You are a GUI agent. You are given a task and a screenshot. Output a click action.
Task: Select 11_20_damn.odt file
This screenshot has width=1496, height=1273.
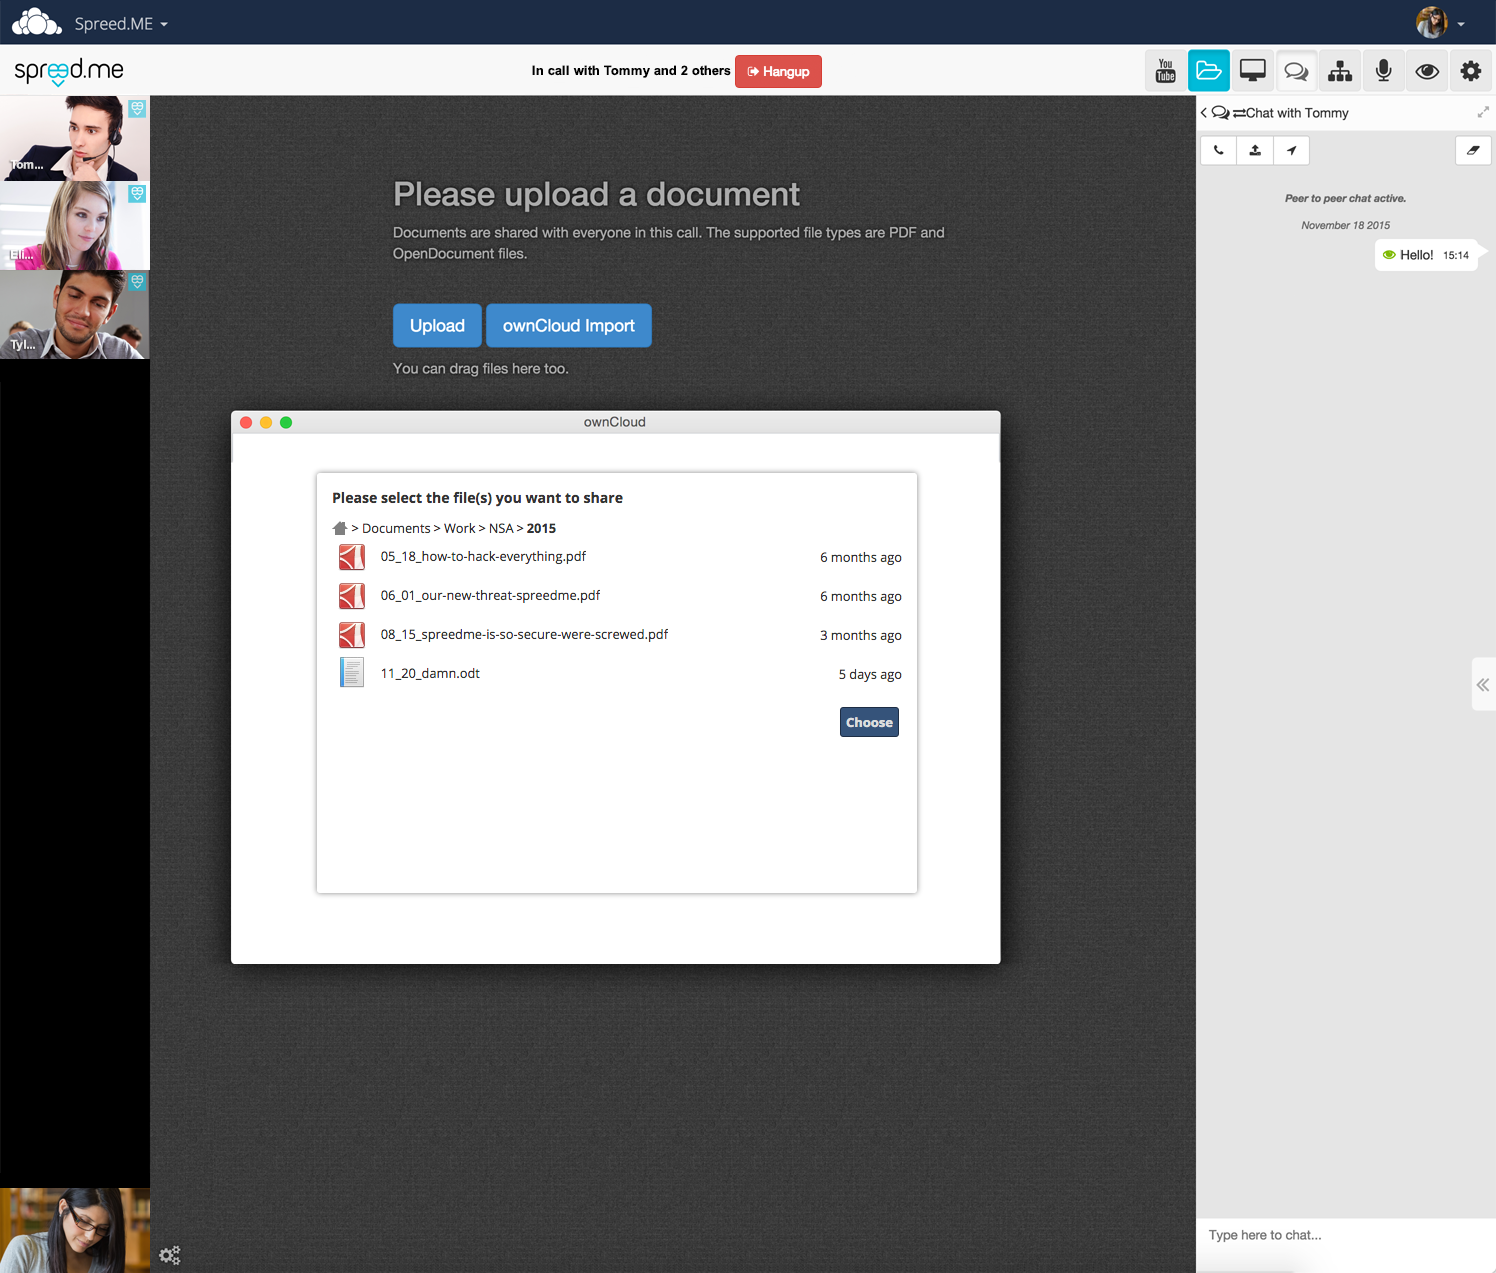[x=617, y=674]
